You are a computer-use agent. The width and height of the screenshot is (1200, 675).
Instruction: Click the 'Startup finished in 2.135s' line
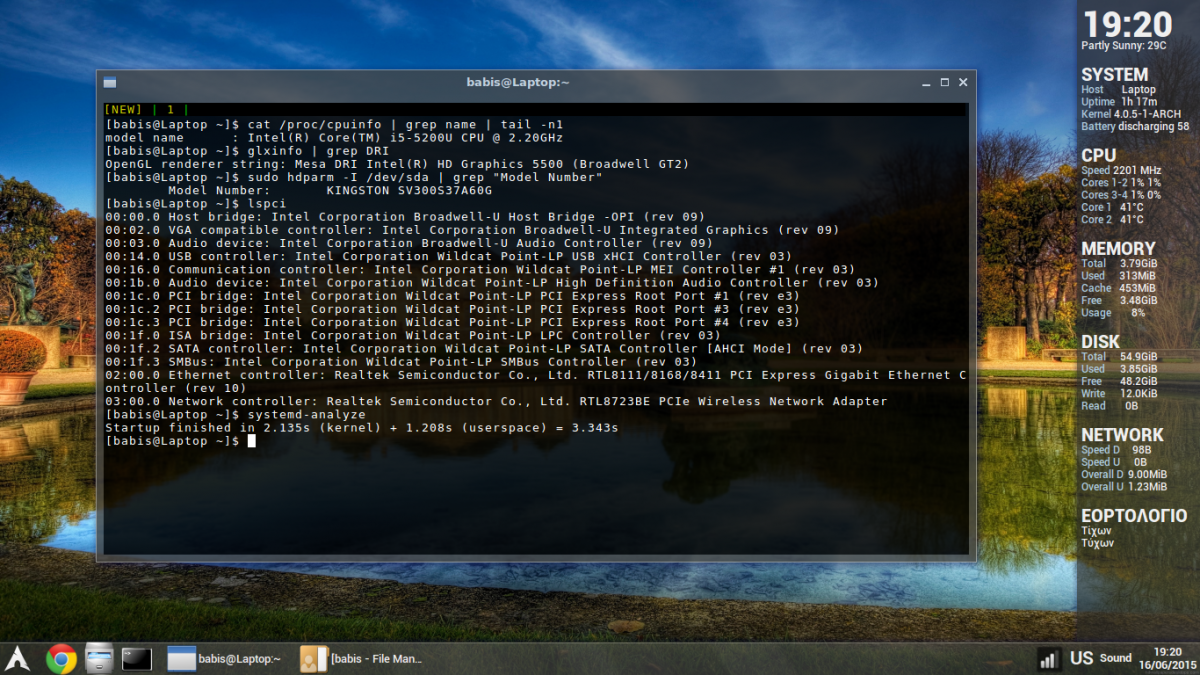362,427
